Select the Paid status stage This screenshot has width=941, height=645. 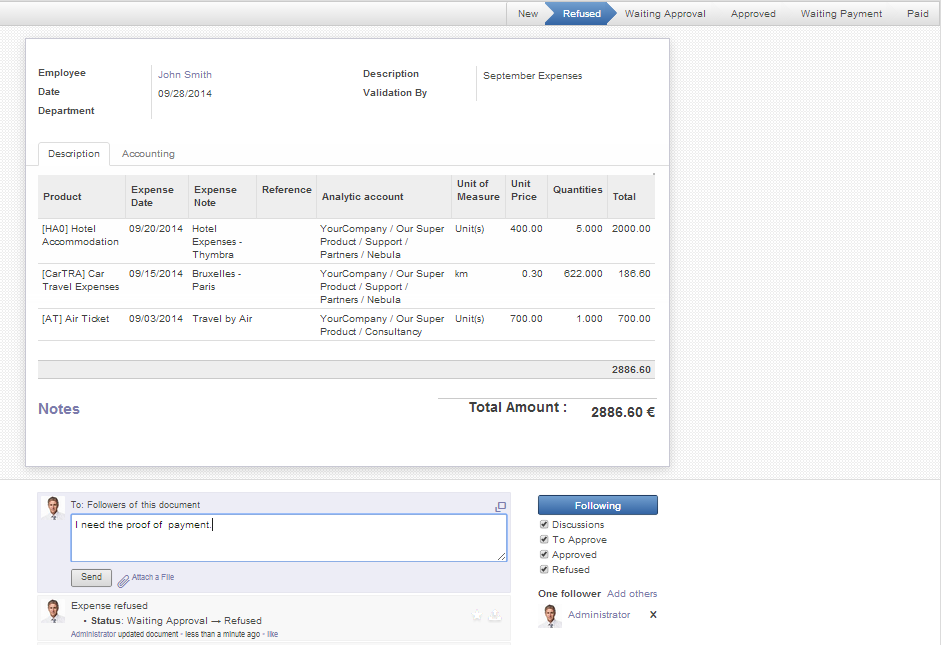[x=918, y=13]
